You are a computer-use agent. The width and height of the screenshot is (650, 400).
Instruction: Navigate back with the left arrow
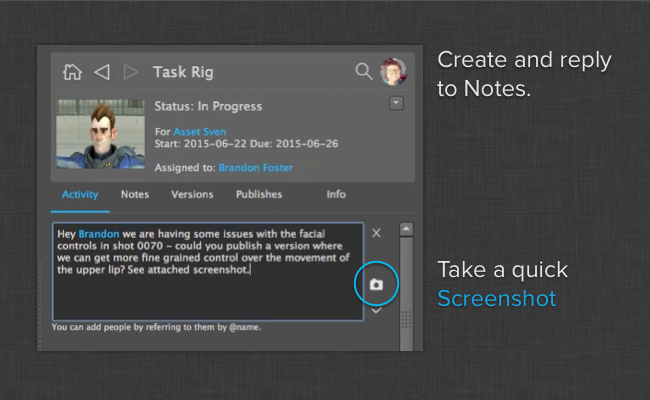tap(101, 72)
